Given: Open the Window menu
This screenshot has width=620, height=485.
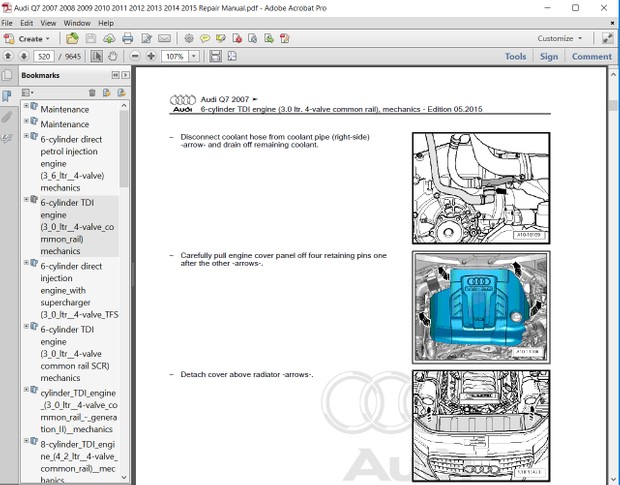Looking at the screenshot, I should [77, 23].
